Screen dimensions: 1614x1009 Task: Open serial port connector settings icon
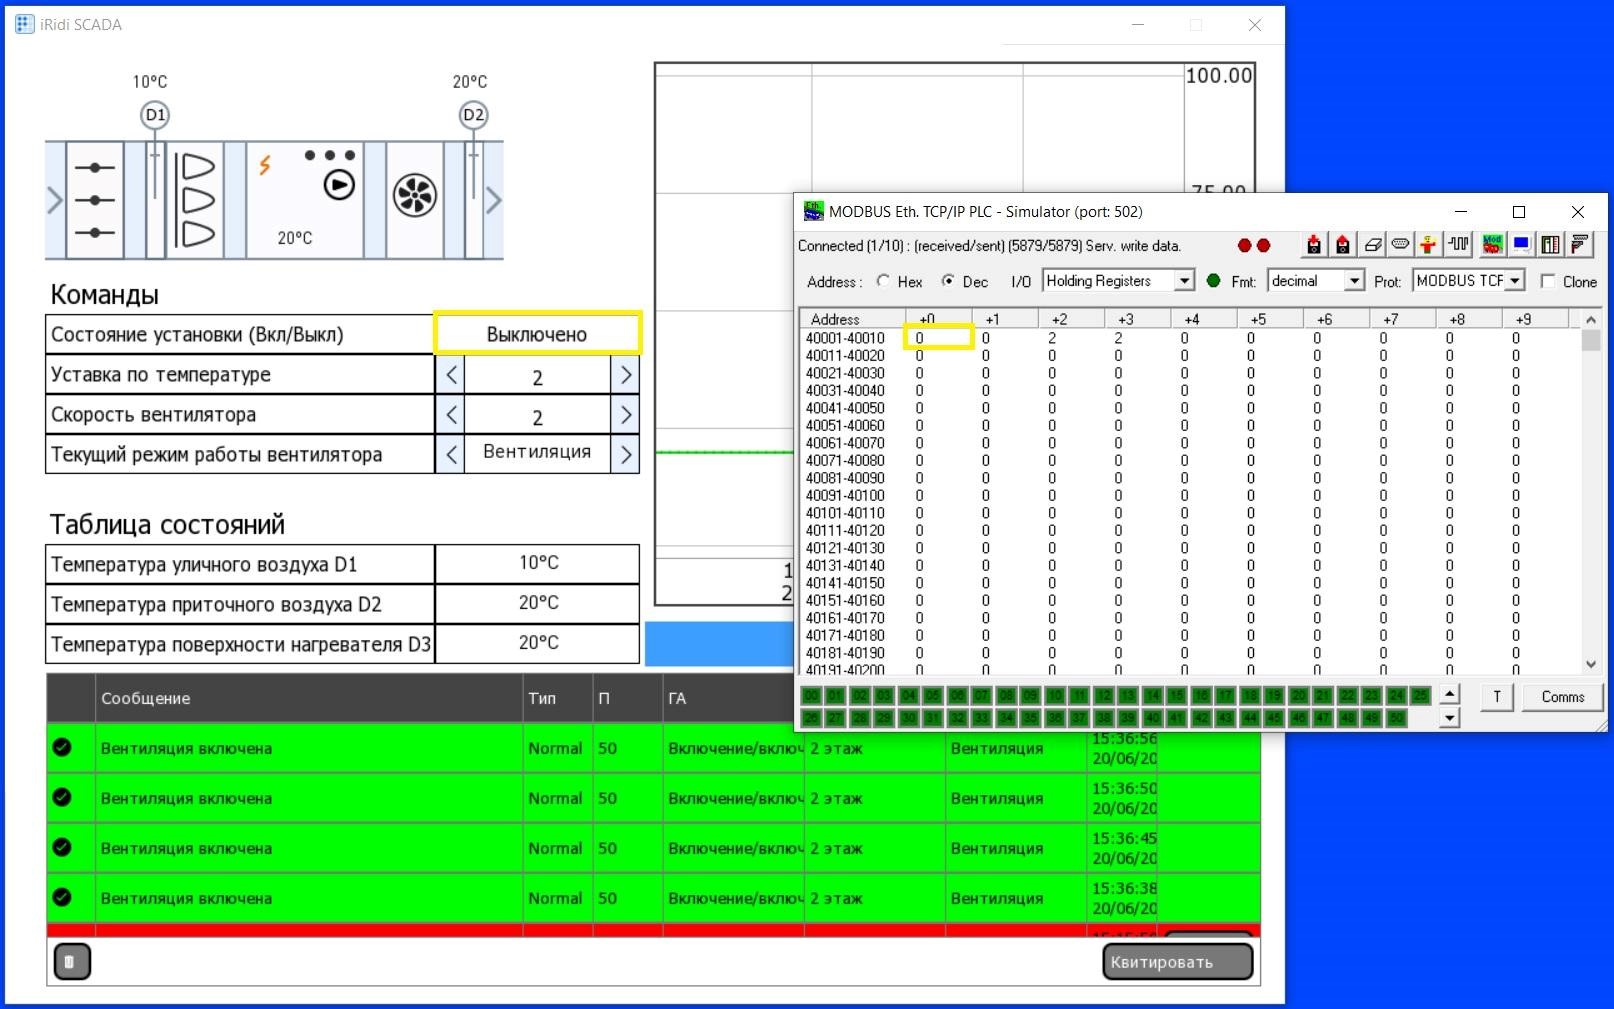pyautogui.click(x=1400, y=245)
